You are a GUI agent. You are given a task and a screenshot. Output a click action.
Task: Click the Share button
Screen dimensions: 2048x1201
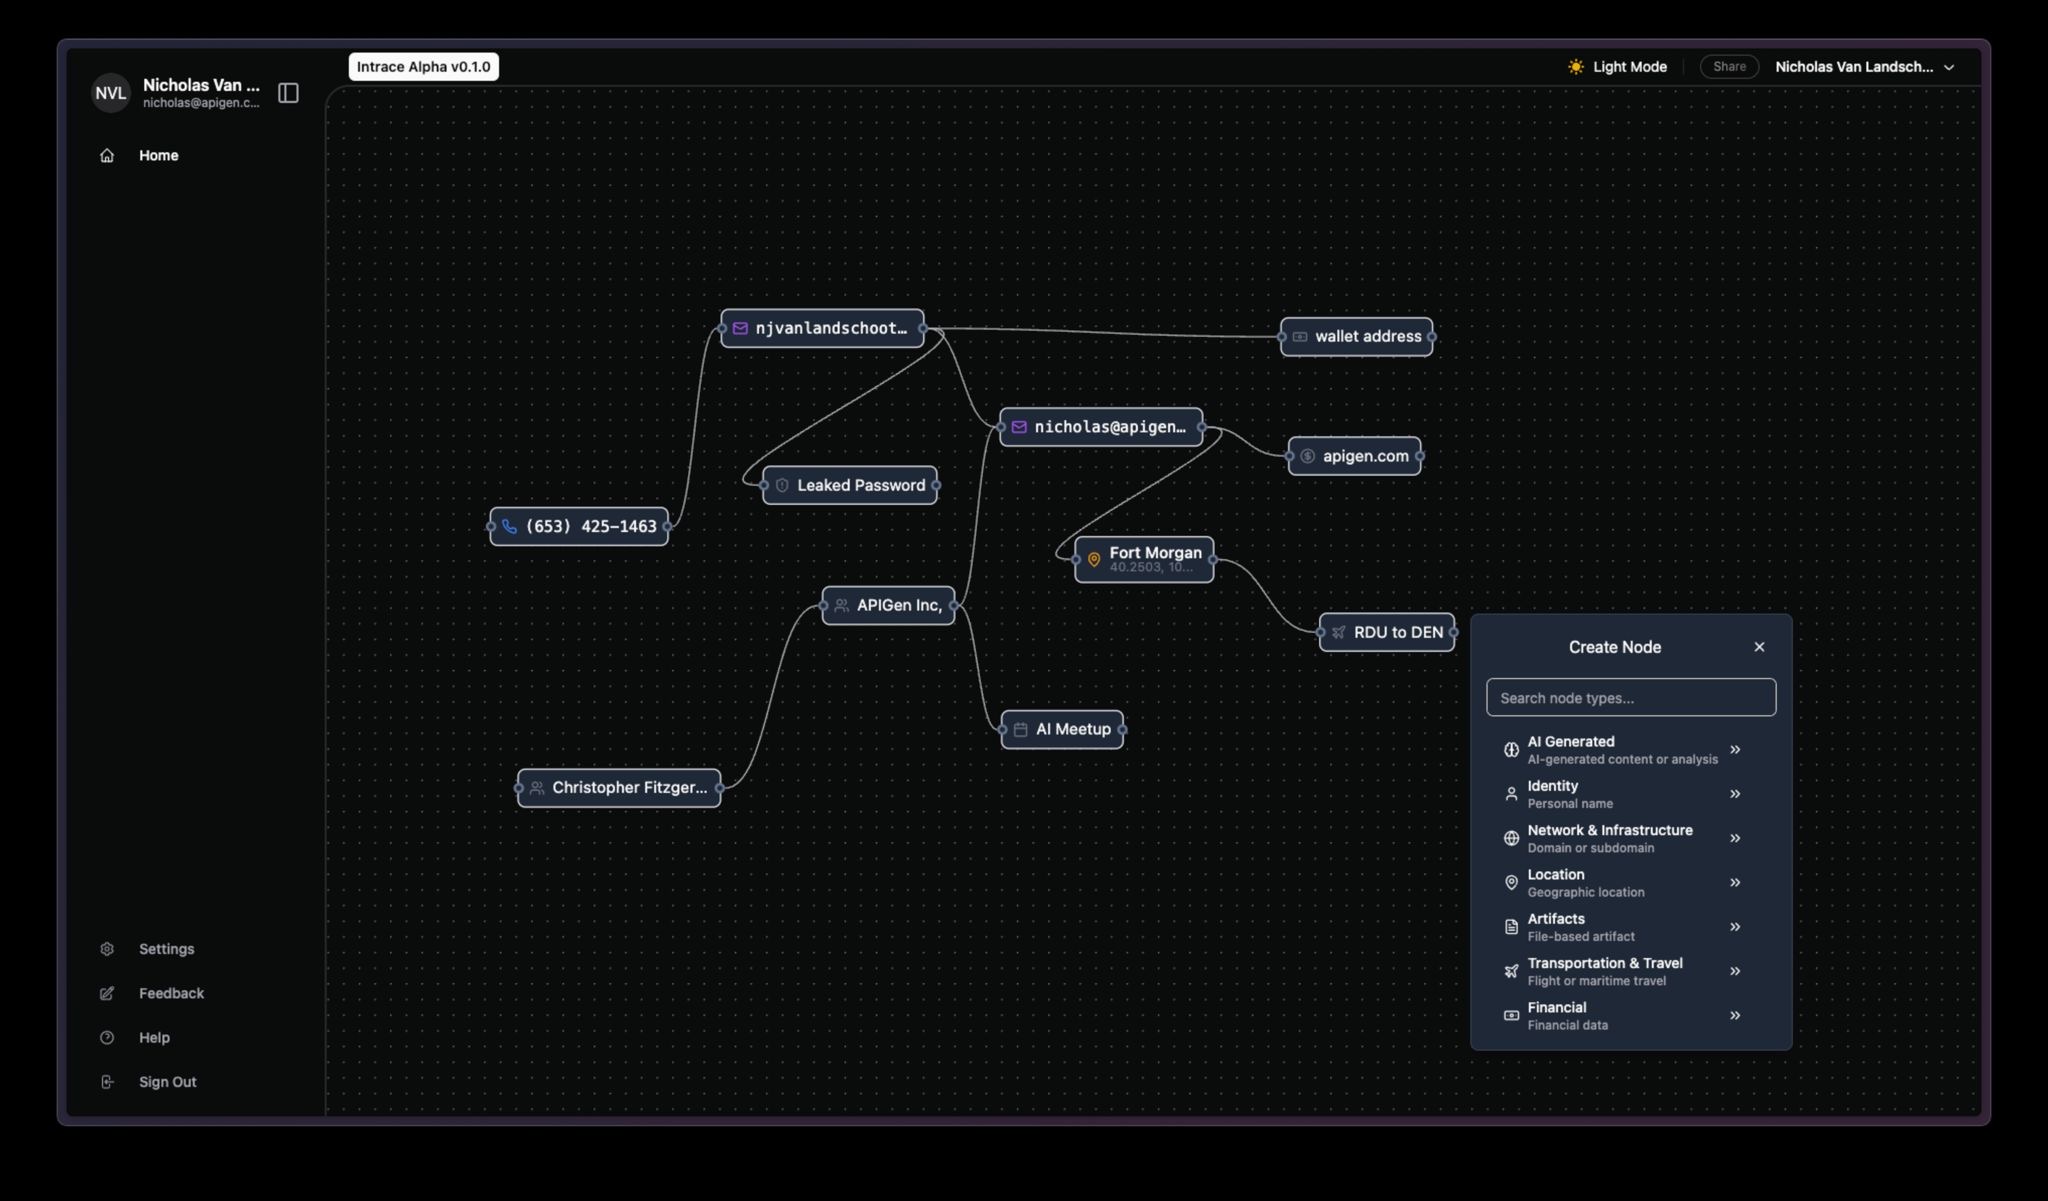pos(1729,67)
